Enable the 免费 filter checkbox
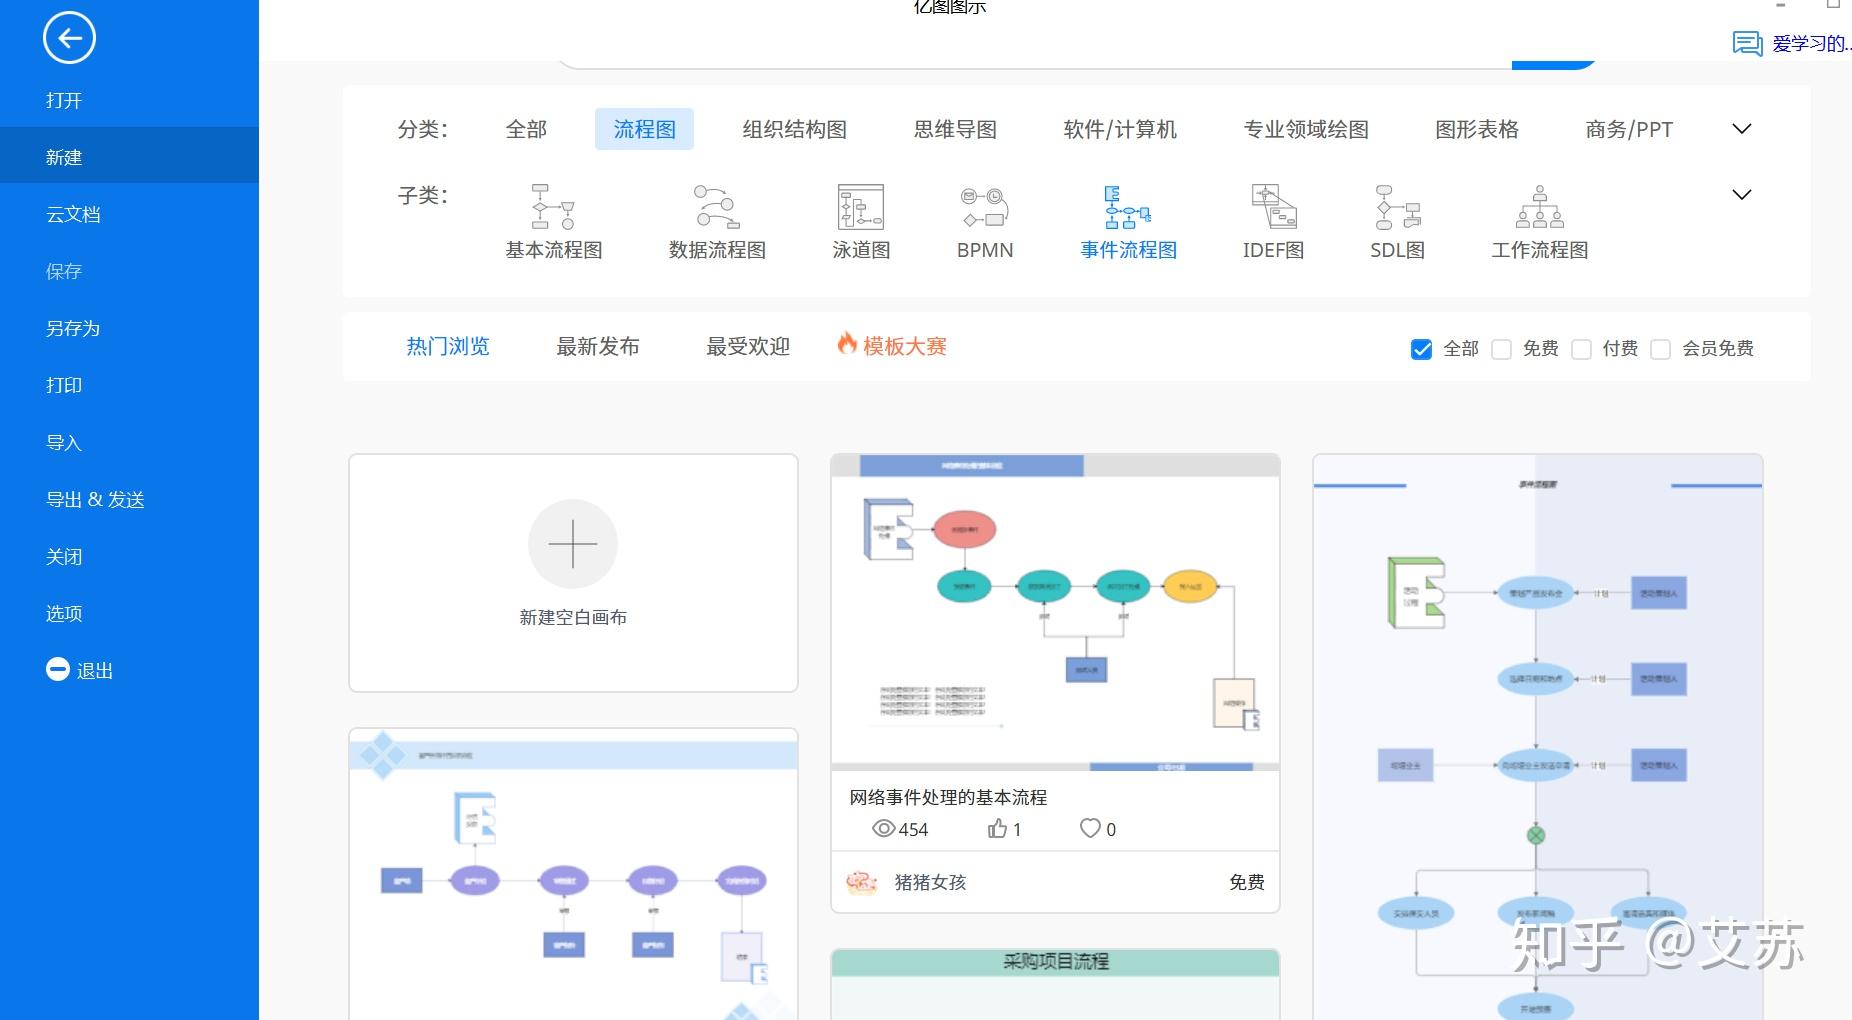1852x1020 pixels. coord(1502,349)
